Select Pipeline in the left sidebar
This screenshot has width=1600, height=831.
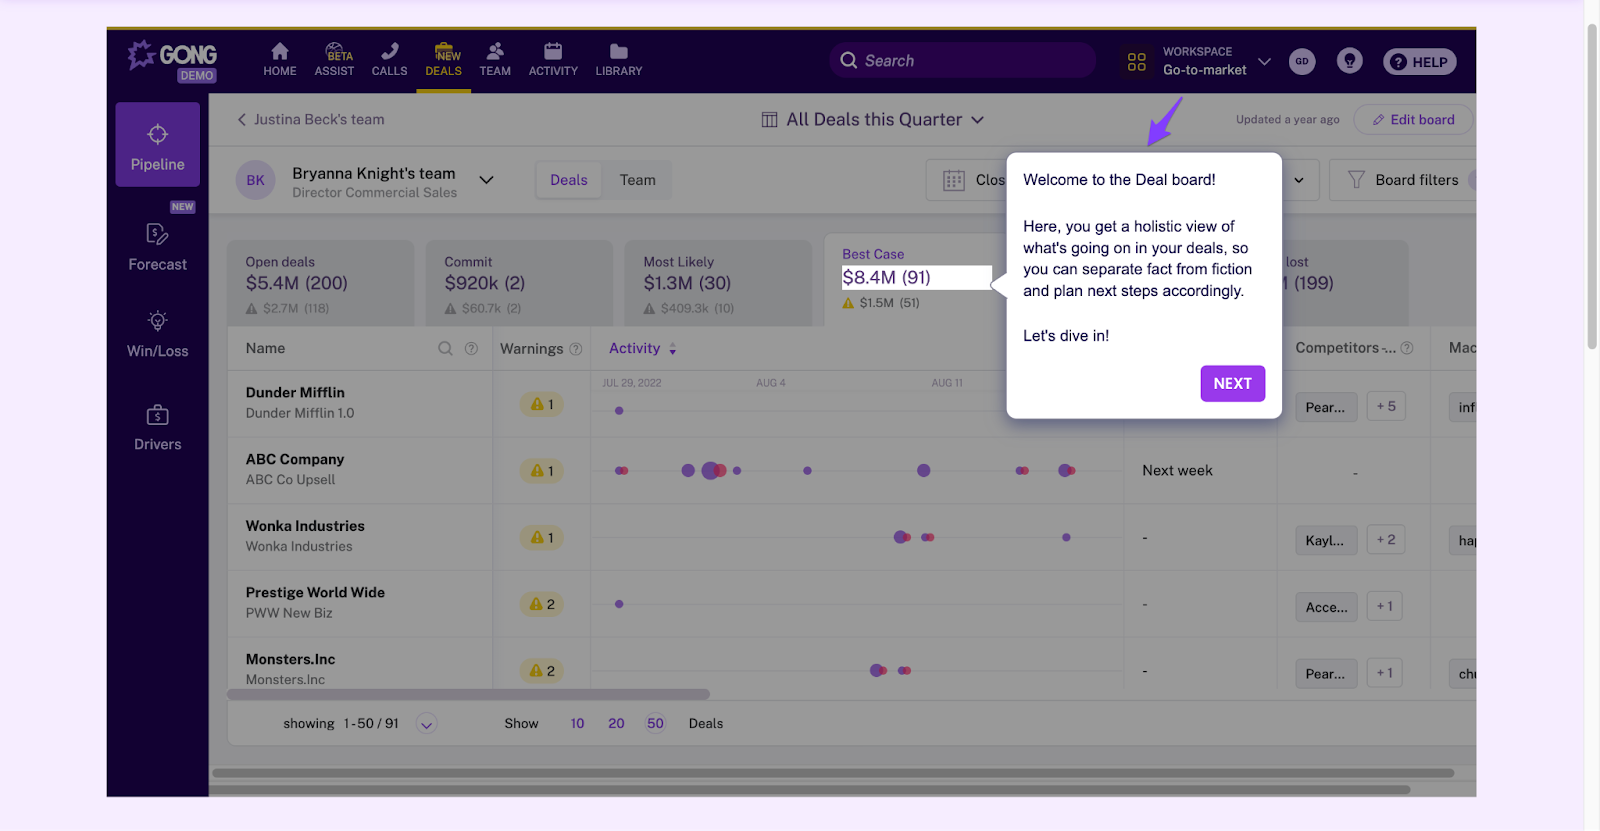coord(158,145)
